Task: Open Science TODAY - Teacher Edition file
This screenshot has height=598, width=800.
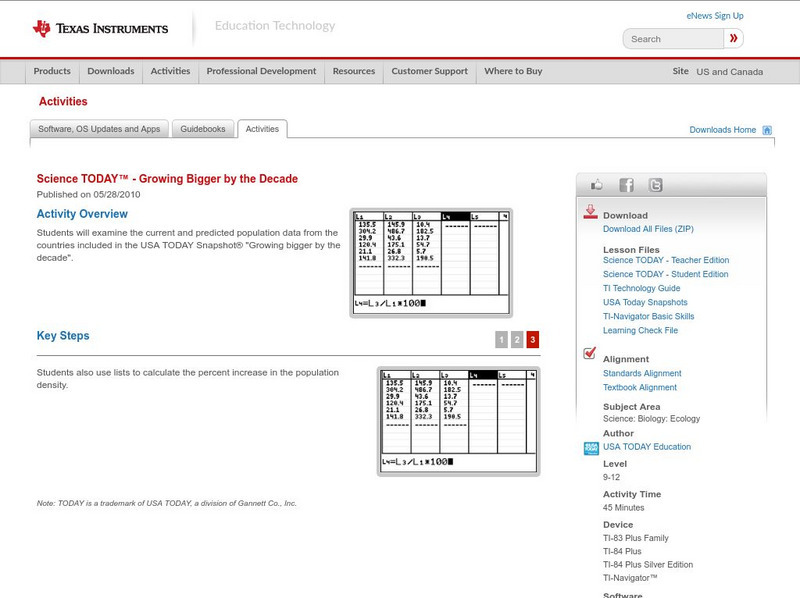Action: click(x=666, y=260)
